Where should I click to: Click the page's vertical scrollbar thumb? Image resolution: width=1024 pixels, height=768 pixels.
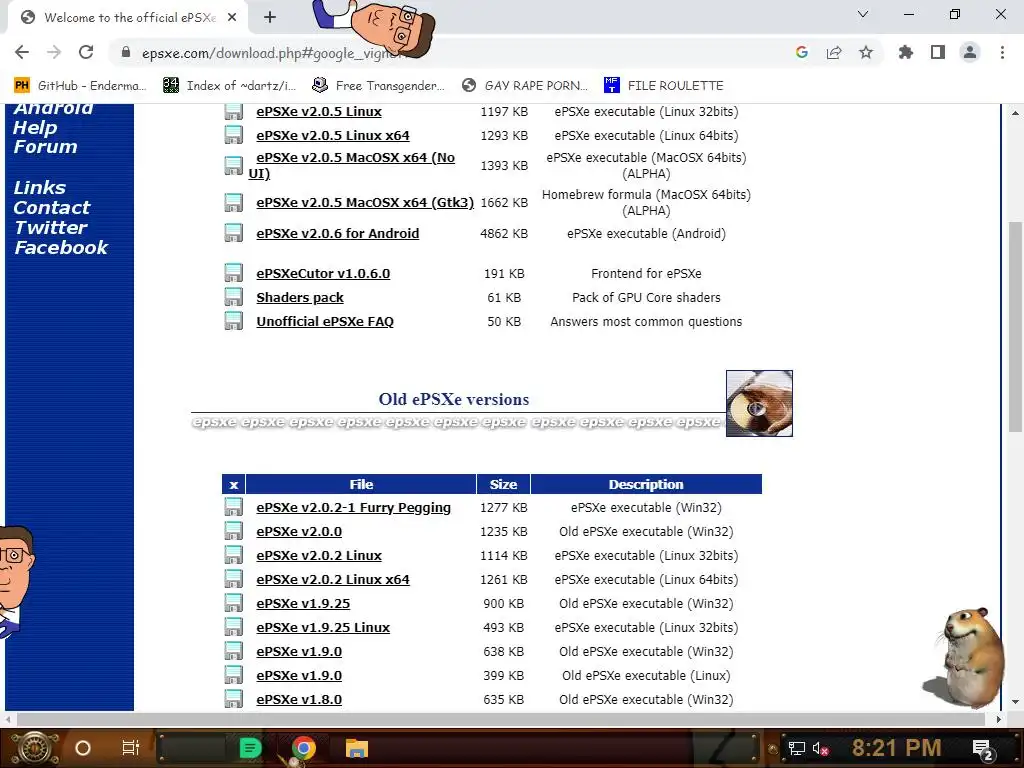(x=1015, y=327)
